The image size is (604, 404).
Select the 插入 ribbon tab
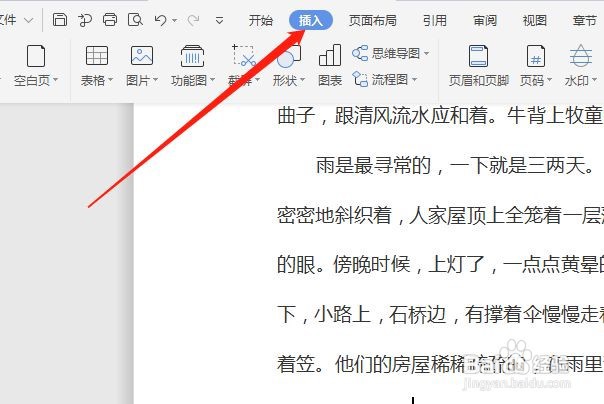click(311, 20)
